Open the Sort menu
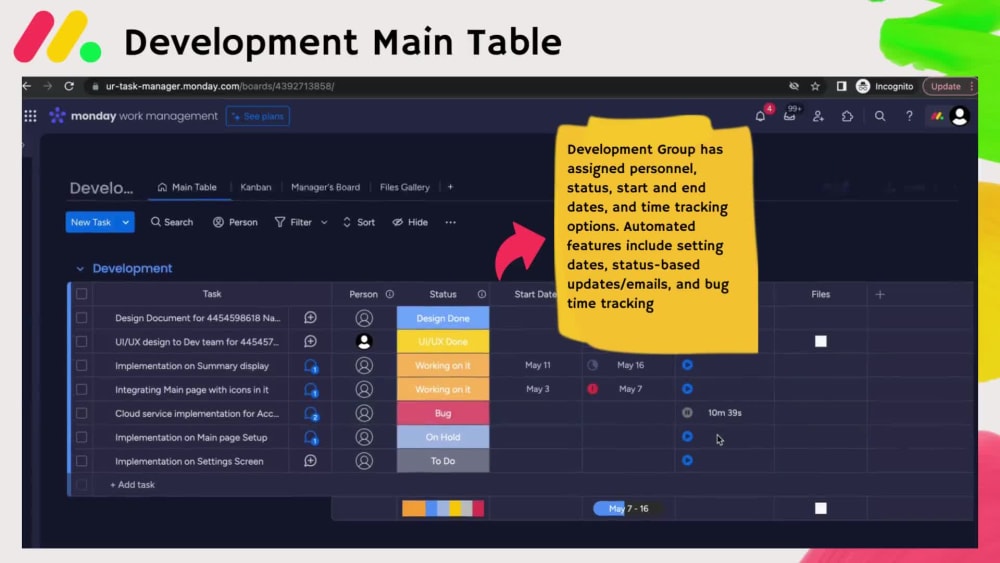The image size is (1000, 563). 358,222
